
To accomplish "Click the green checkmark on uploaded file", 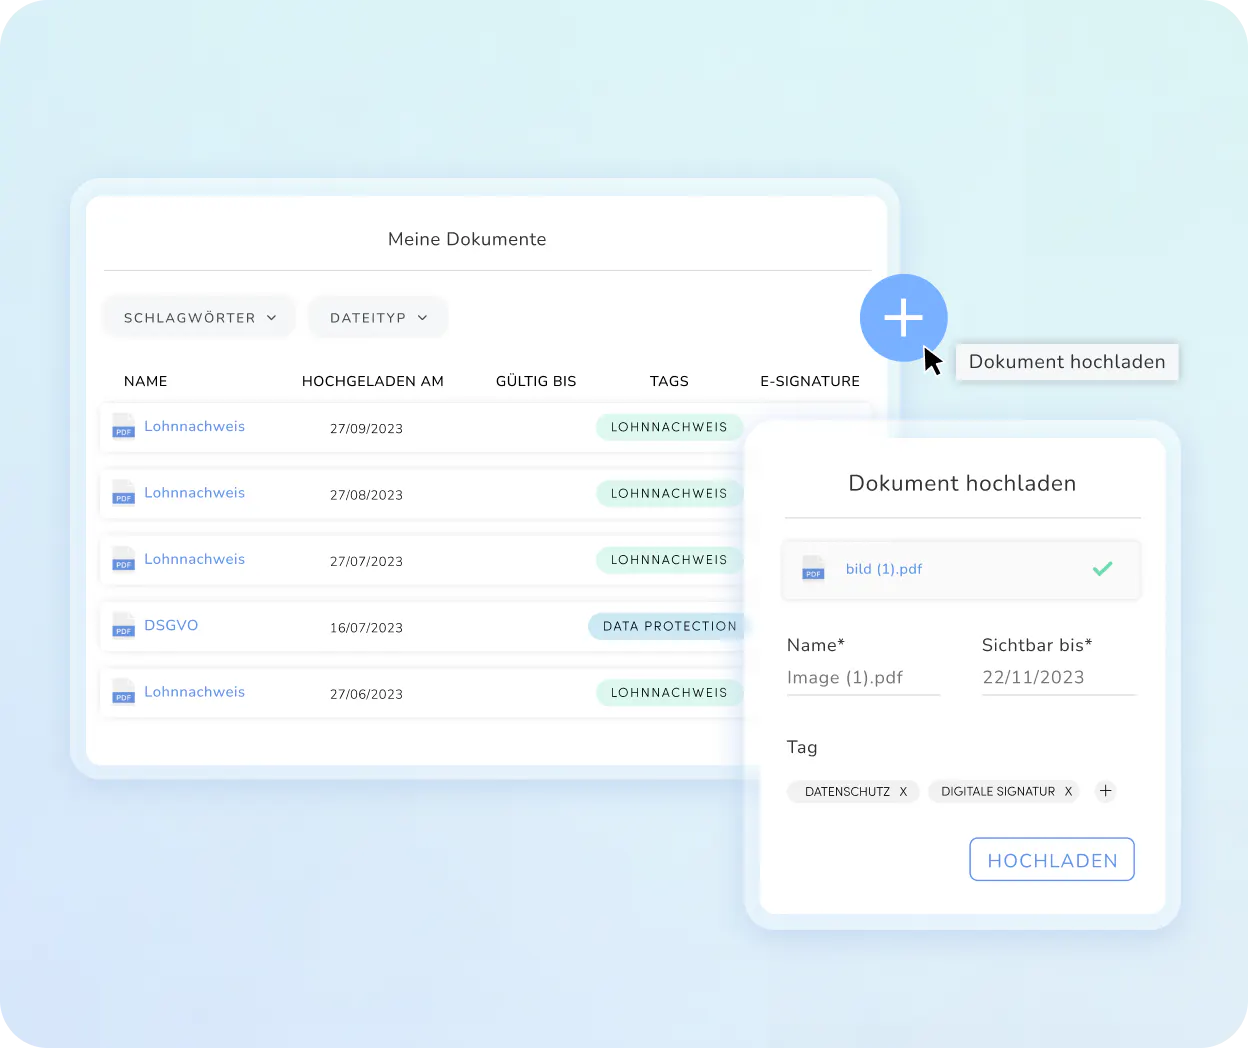I will point(1102,568).
